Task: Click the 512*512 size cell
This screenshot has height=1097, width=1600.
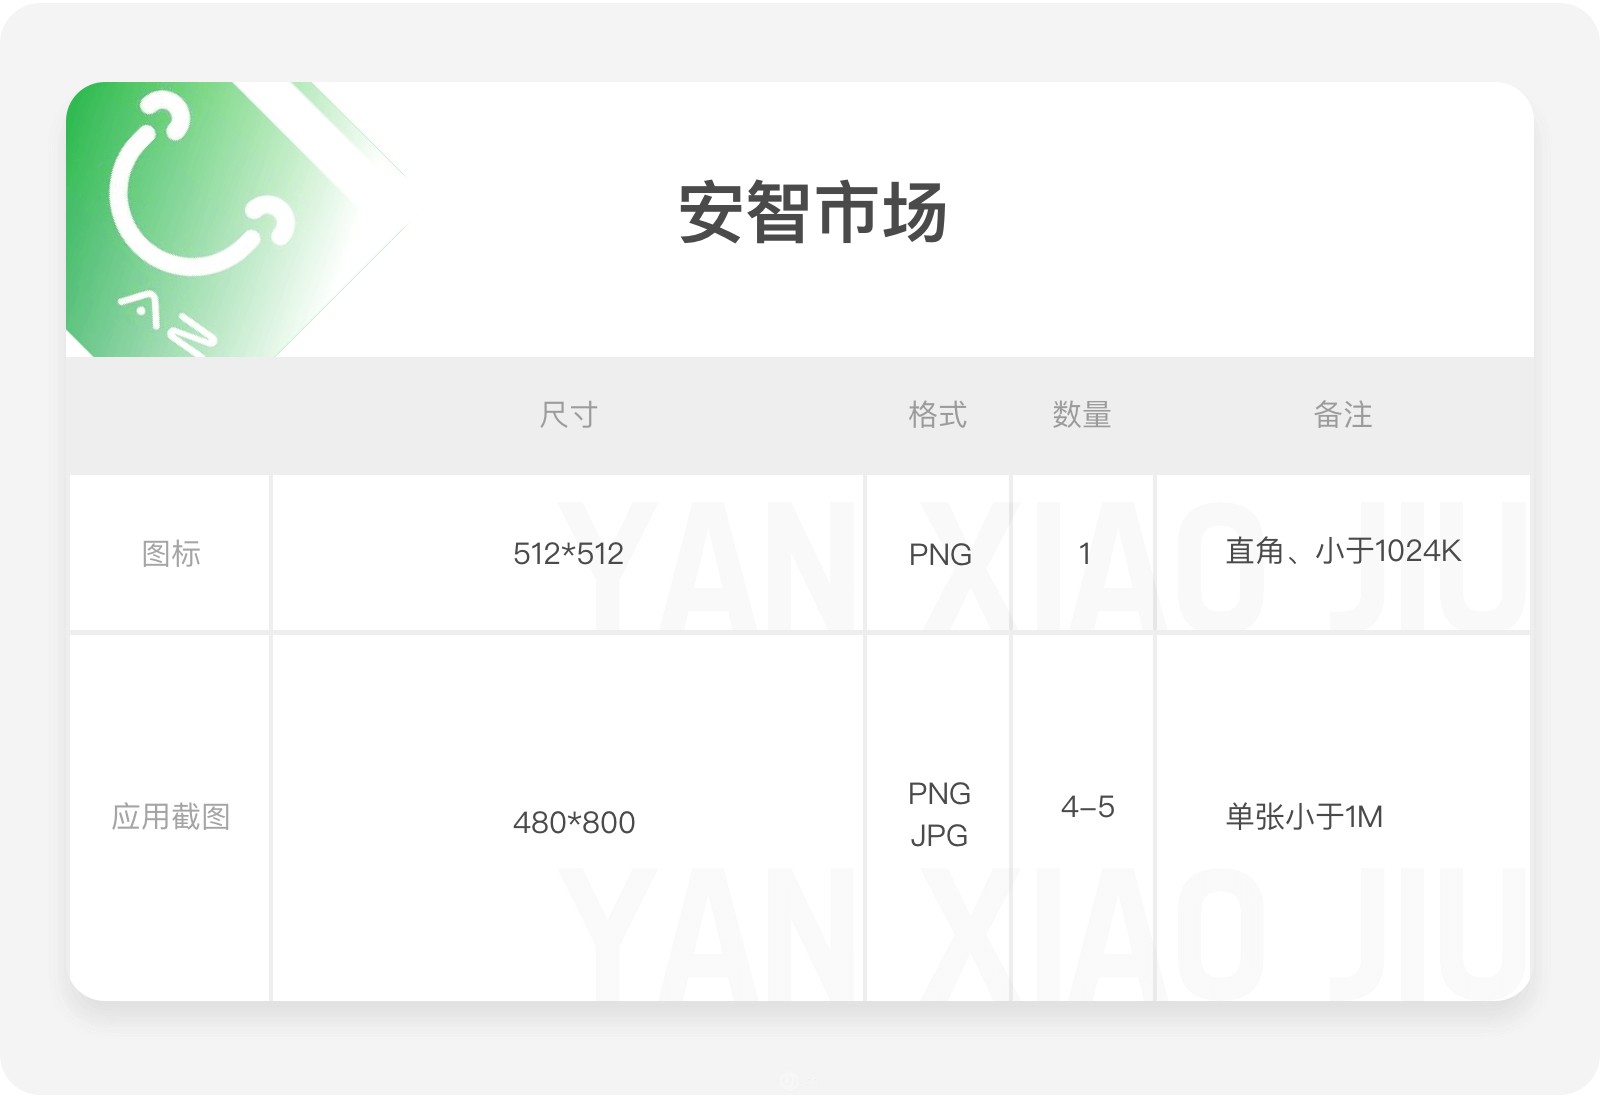Action: pos(568,553)
